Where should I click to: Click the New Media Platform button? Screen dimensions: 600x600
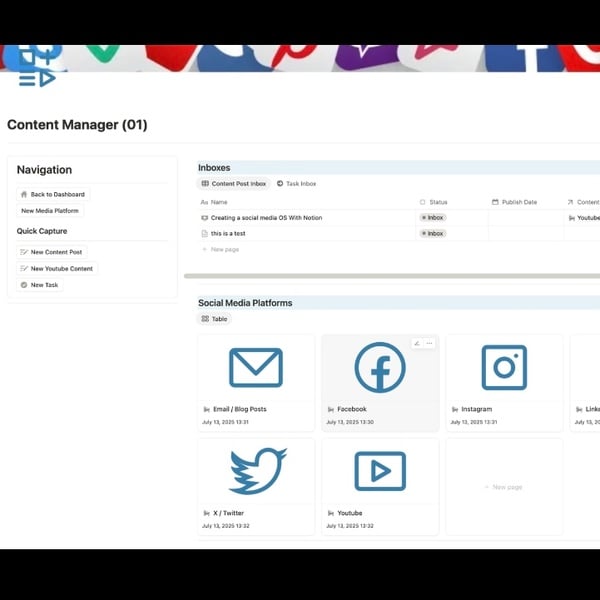pos(50,211)
